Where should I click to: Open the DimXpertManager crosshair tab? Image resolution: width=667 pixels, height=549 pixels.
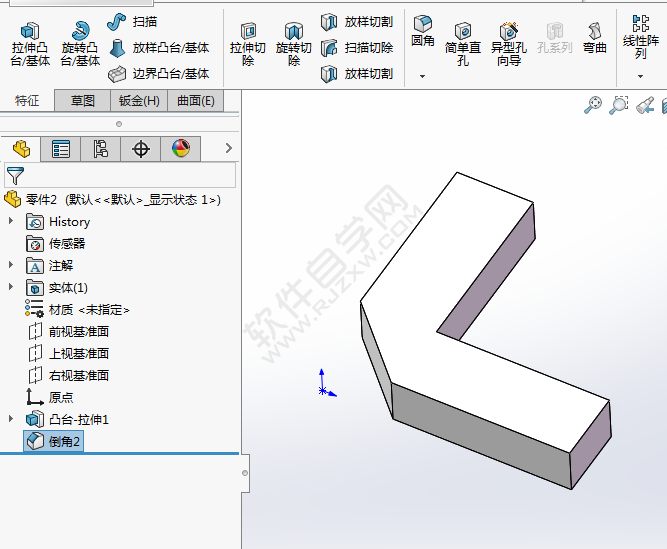(x=141, y=149)
